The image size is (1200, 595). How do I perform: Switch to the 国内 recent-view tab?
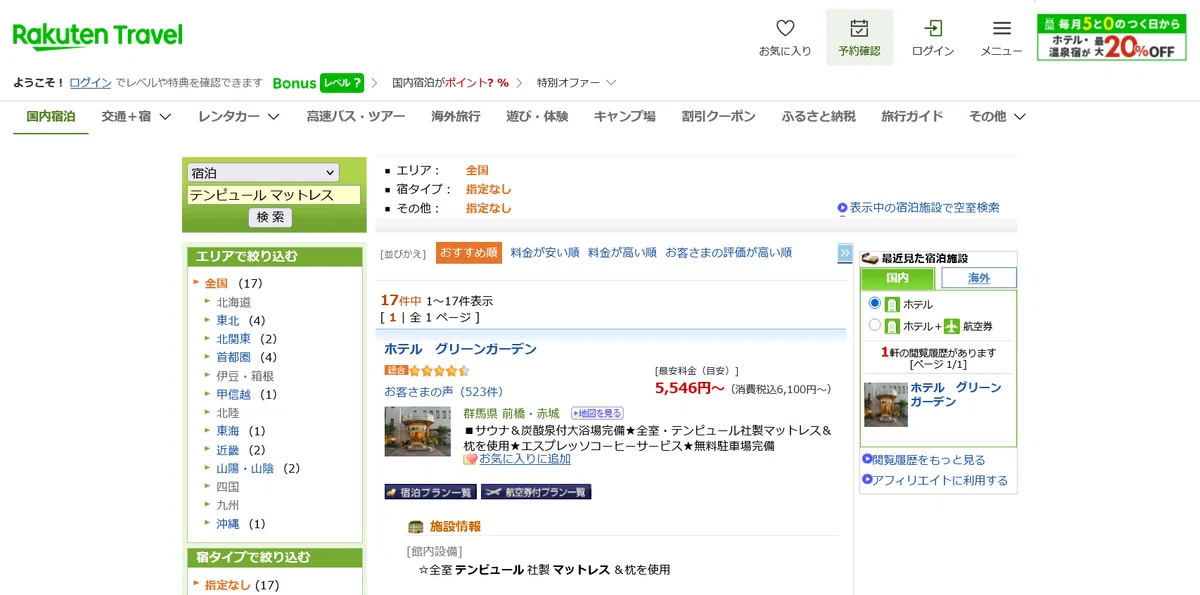pyautogui.click(x=898, y=278)
